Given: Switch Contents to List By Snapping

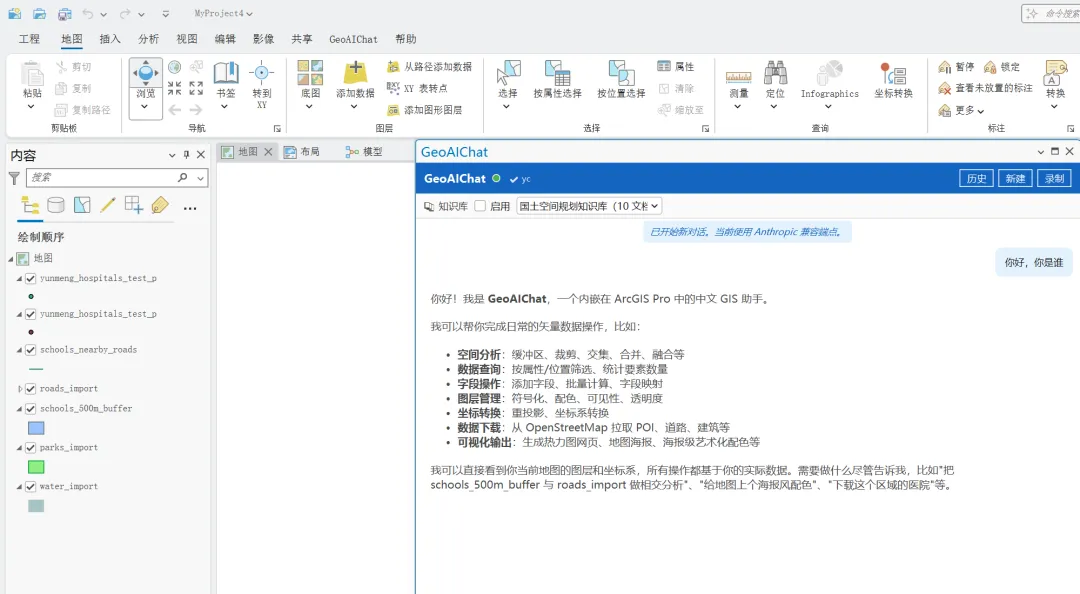Looking at the screenshot, I should click(134, 205).
